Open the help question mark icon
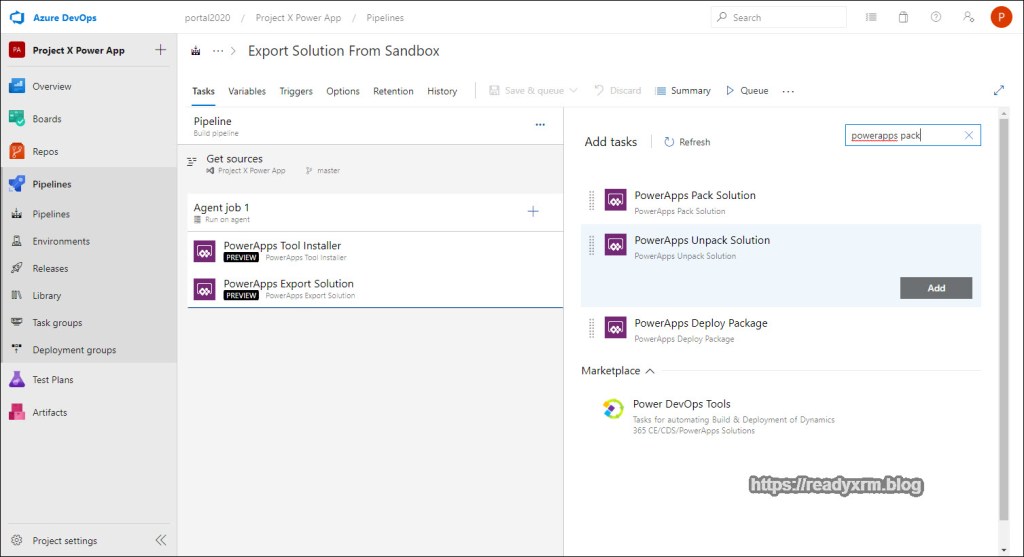Screen dimensions: 1024x557 (935, 17)
